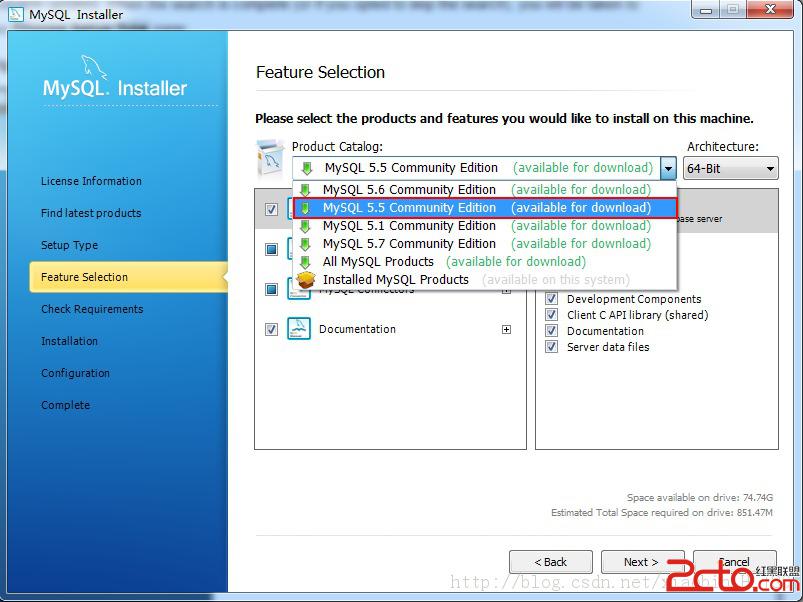The height and width of the screenshot is (602, 803).
Task: Click the Back button
Action: (x=551, y=562)
